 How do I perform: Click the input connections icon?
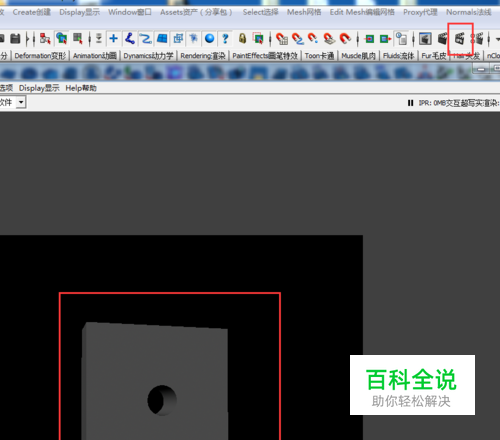coord(369,39)
